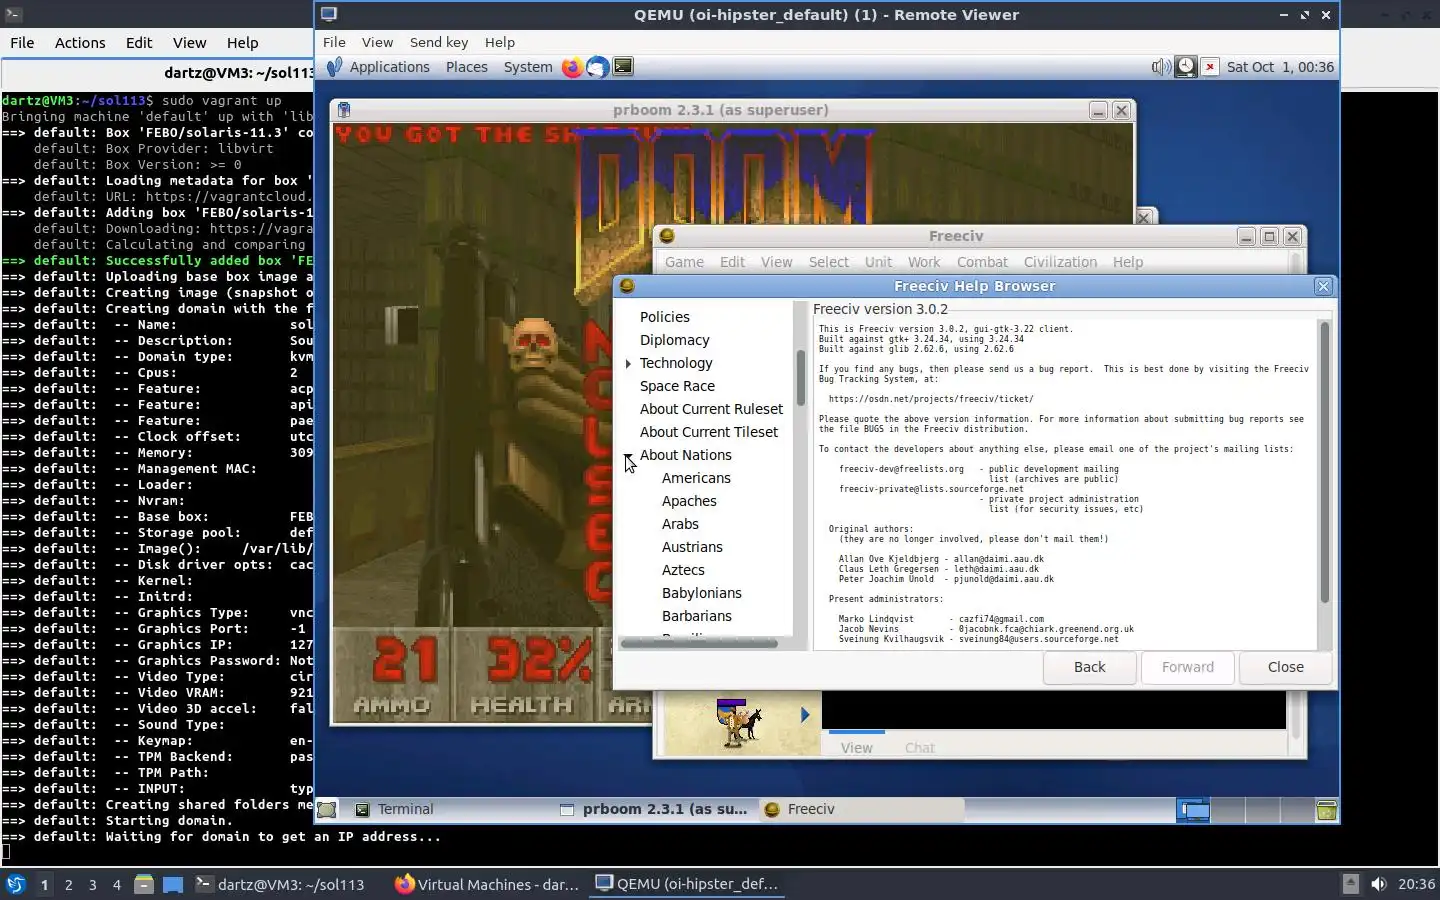Click help topic tree horizontal scrollbar

tap(698, 643)
